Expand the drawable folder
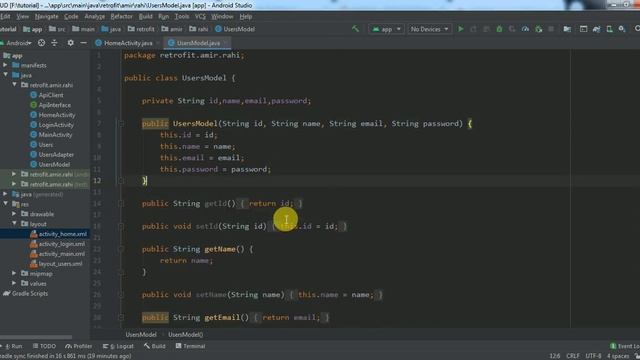The height and width of the screenshot is (360, 640). (14, 214)
